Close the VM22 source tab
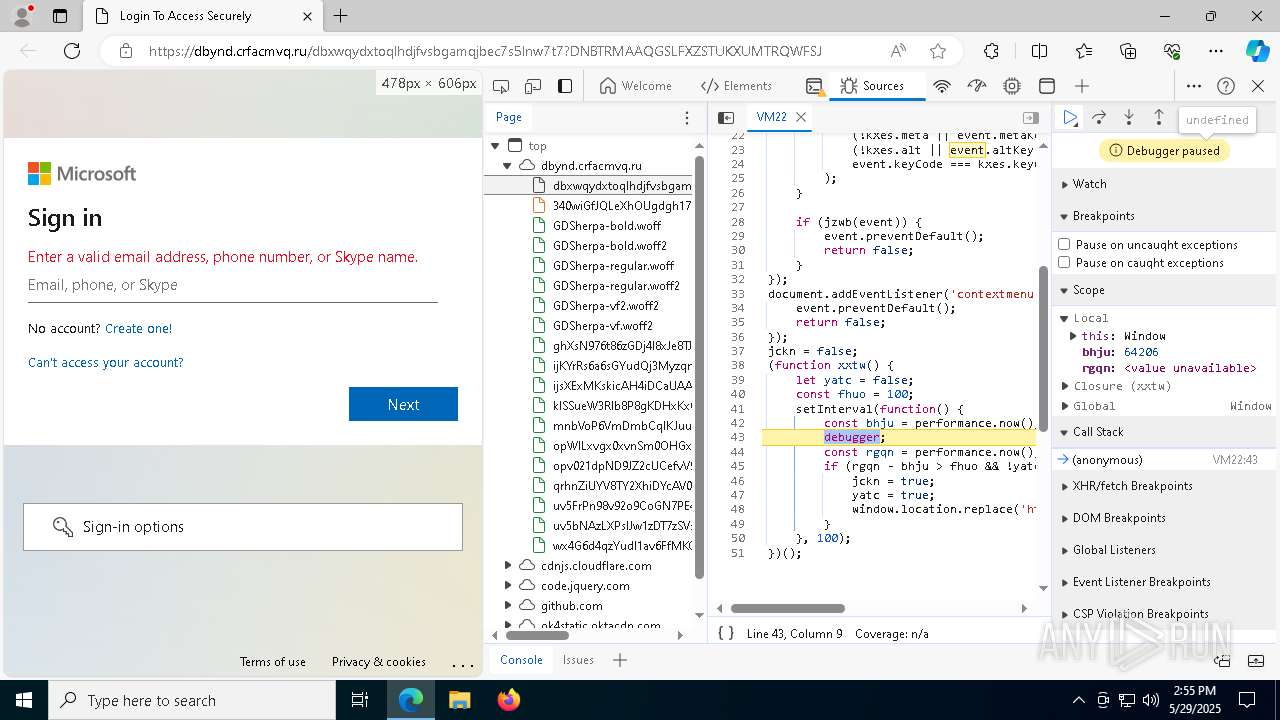 tap(801, 117)
